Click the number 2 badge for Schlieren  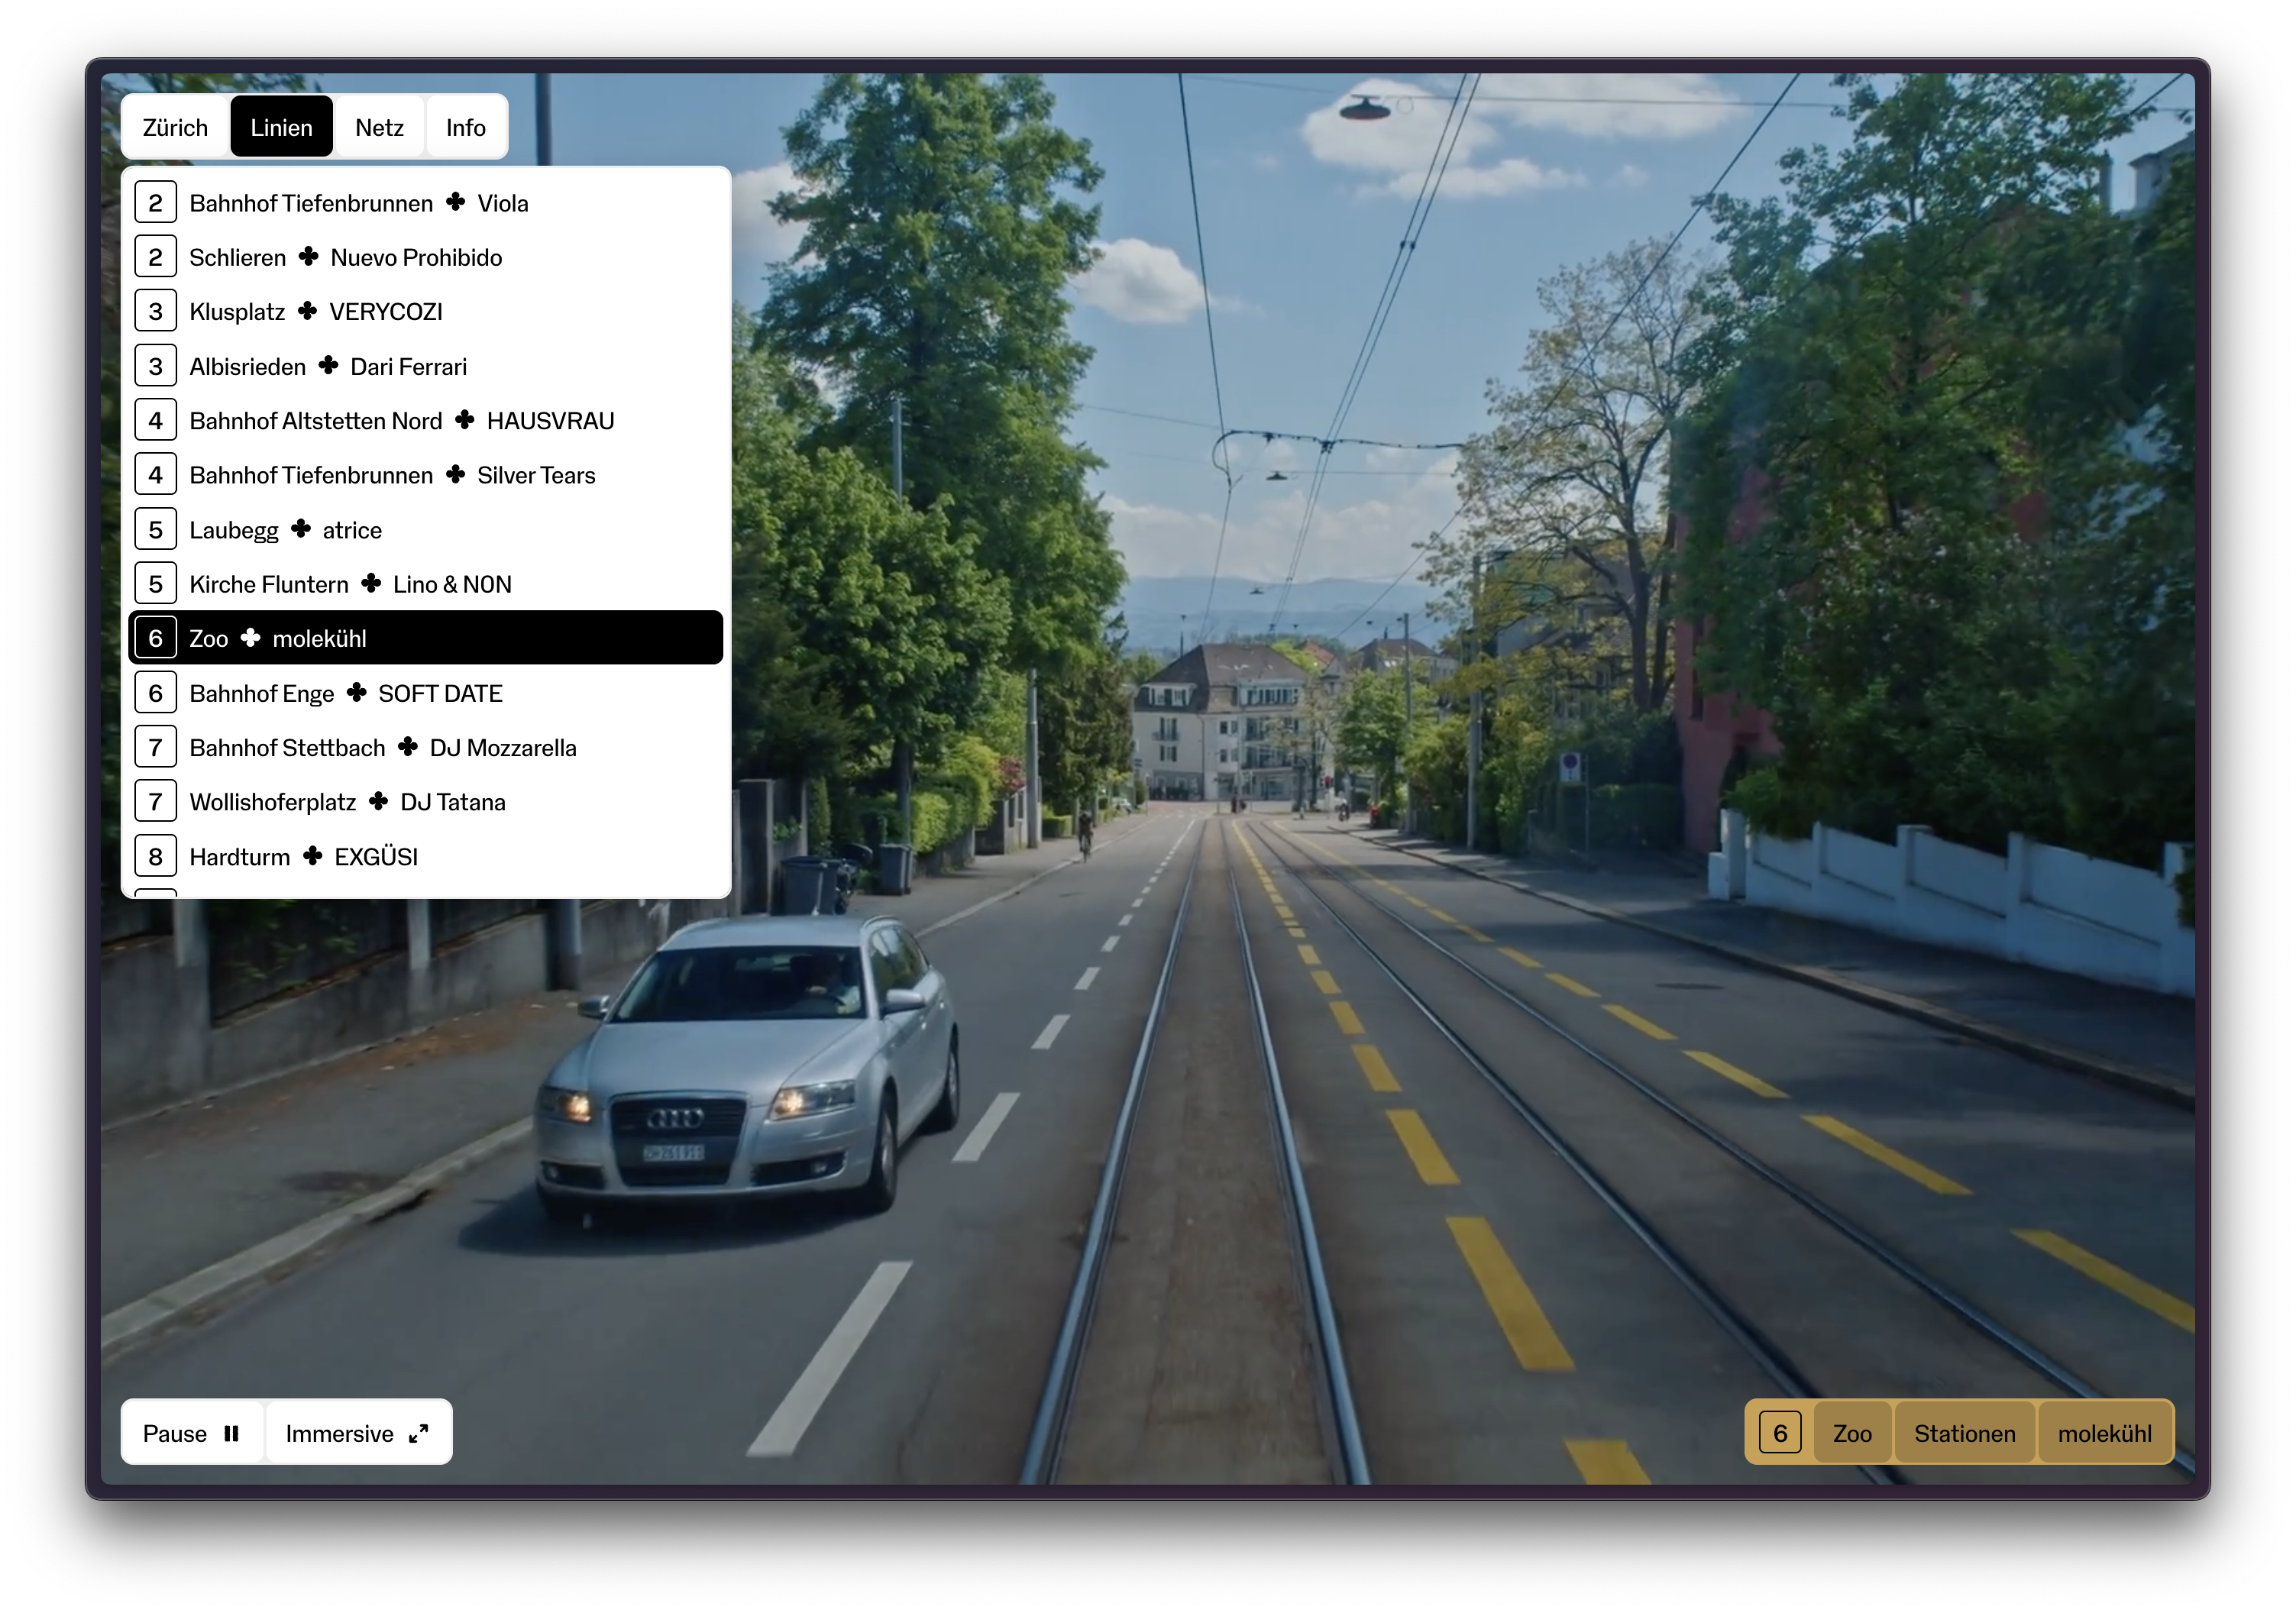click(155, 257)
